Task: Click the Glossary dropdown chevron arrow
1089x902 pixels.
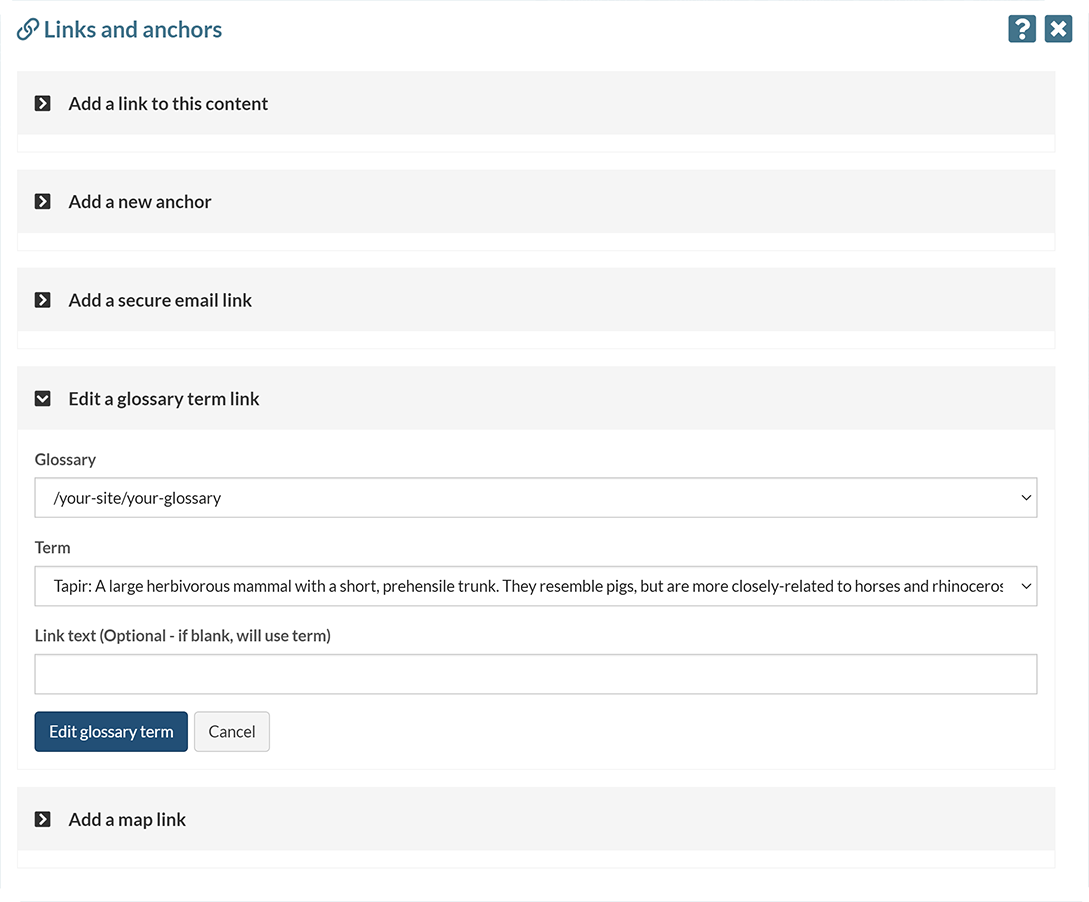Action: (1026, 497)
